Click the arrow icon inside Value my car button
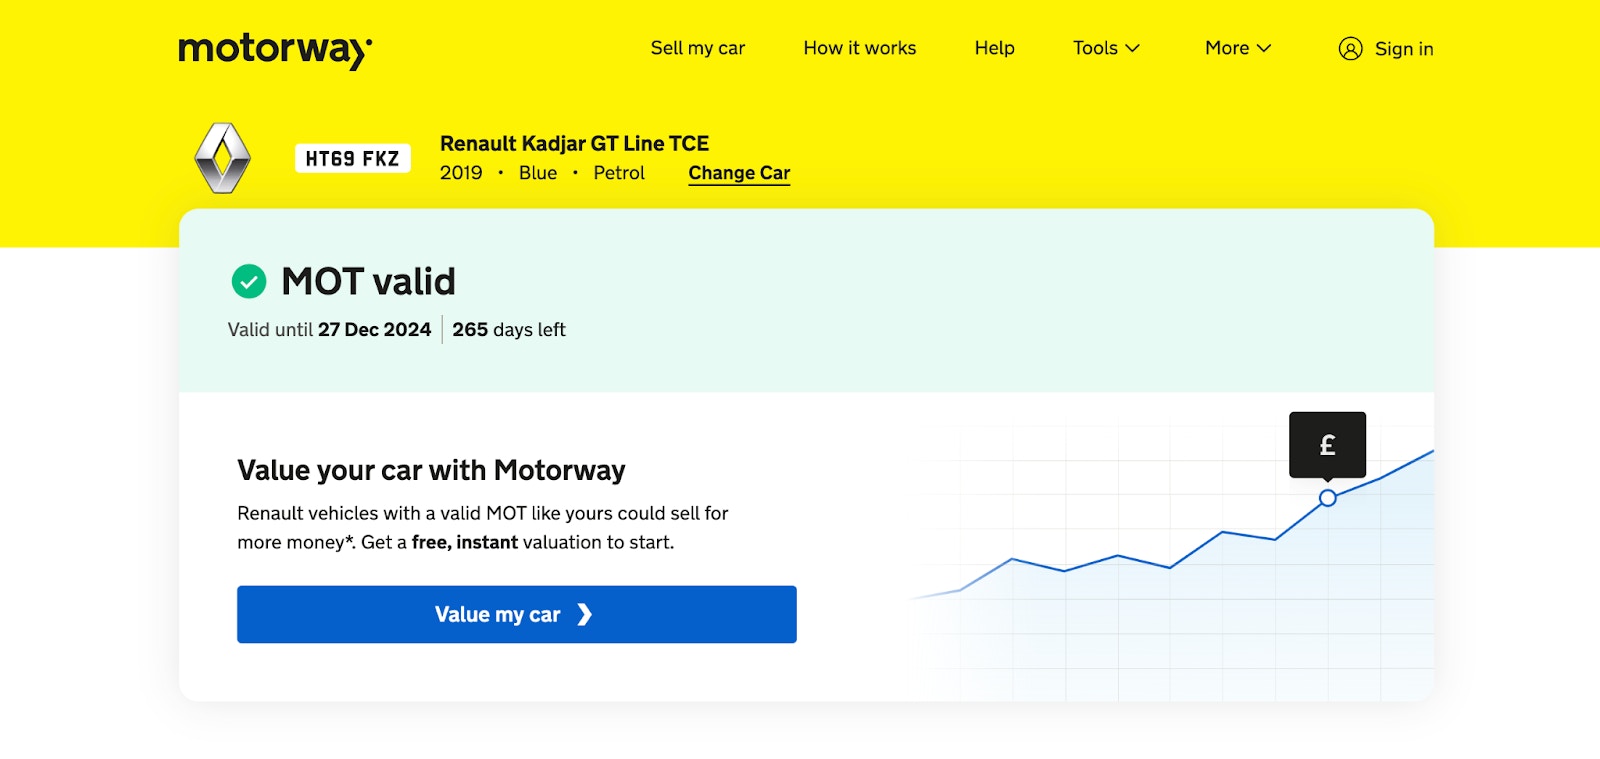This screenshot has height=759, width=1600. point(587,614)
